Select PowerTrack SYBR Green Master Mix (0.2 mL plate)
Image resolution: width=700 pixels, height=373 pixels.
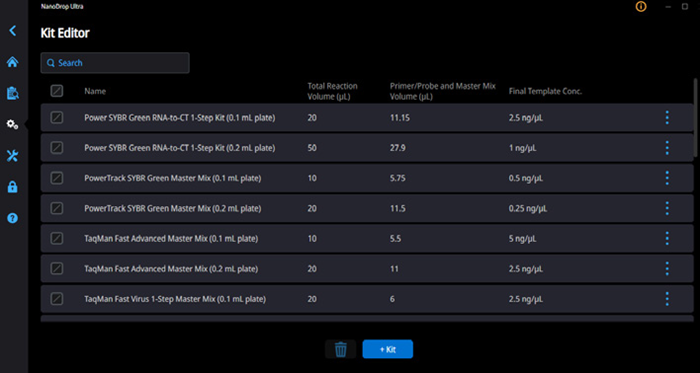point(173,208)
